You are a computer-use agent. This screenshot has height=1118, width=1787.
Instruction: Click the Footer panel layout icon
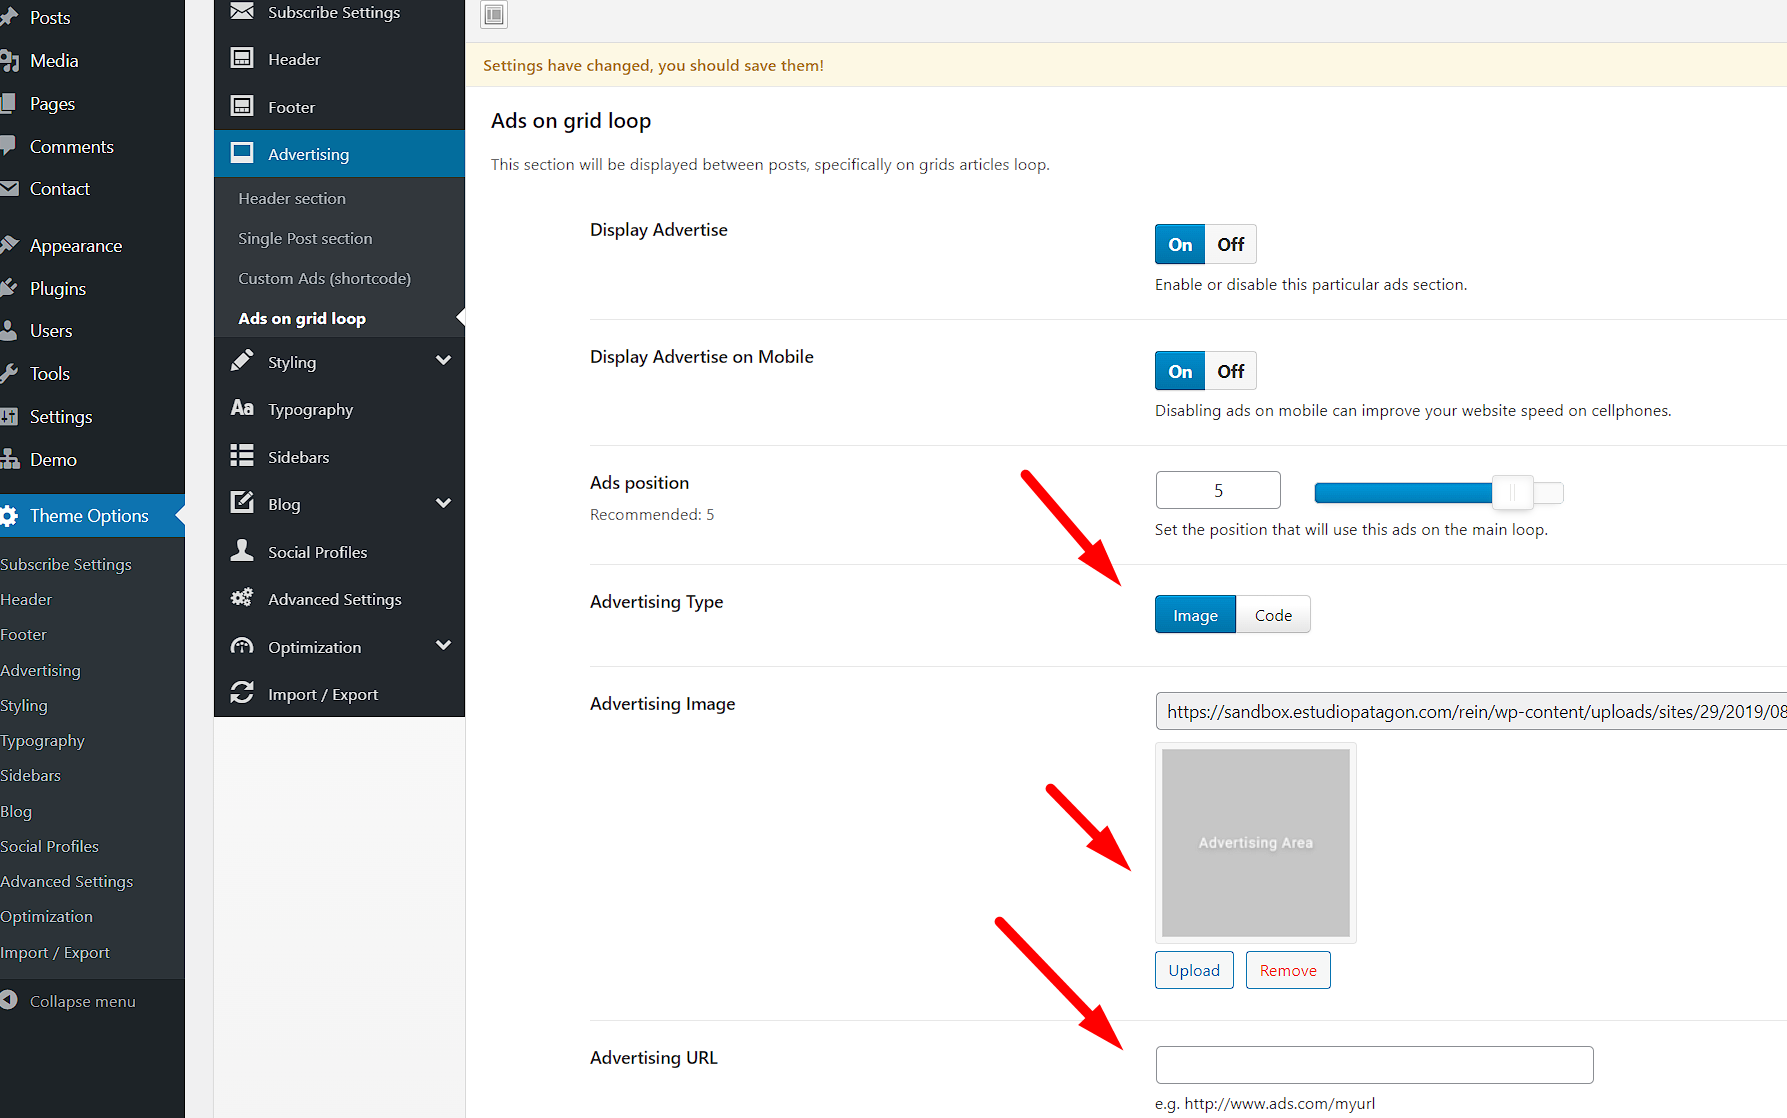tap(242, 106)
